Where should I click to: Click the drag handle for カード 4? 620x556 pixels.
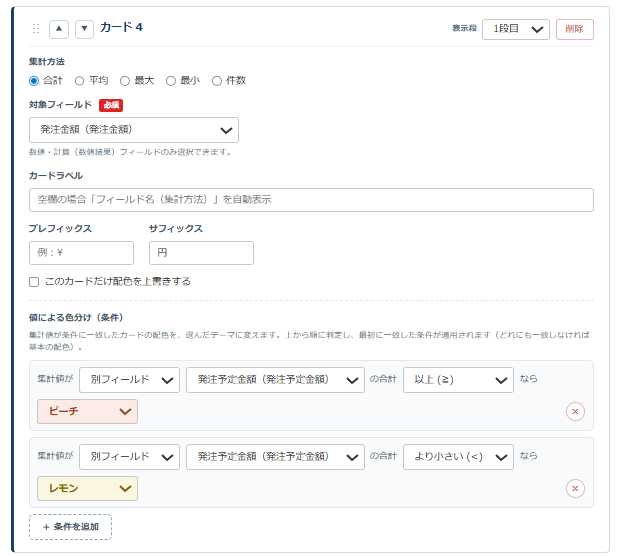(36, 28)
